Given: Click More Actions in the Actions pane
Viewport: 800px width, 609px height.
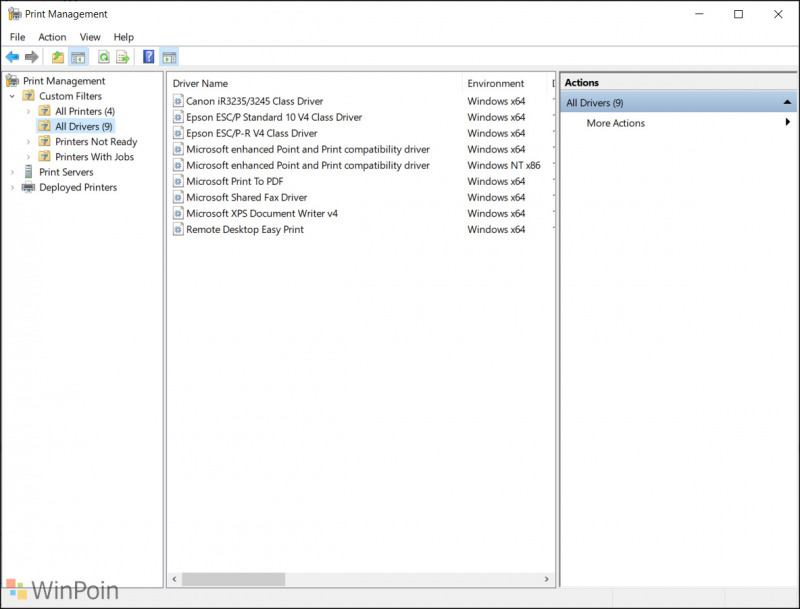Looking at the screenshot, I should tap(615, 123).
